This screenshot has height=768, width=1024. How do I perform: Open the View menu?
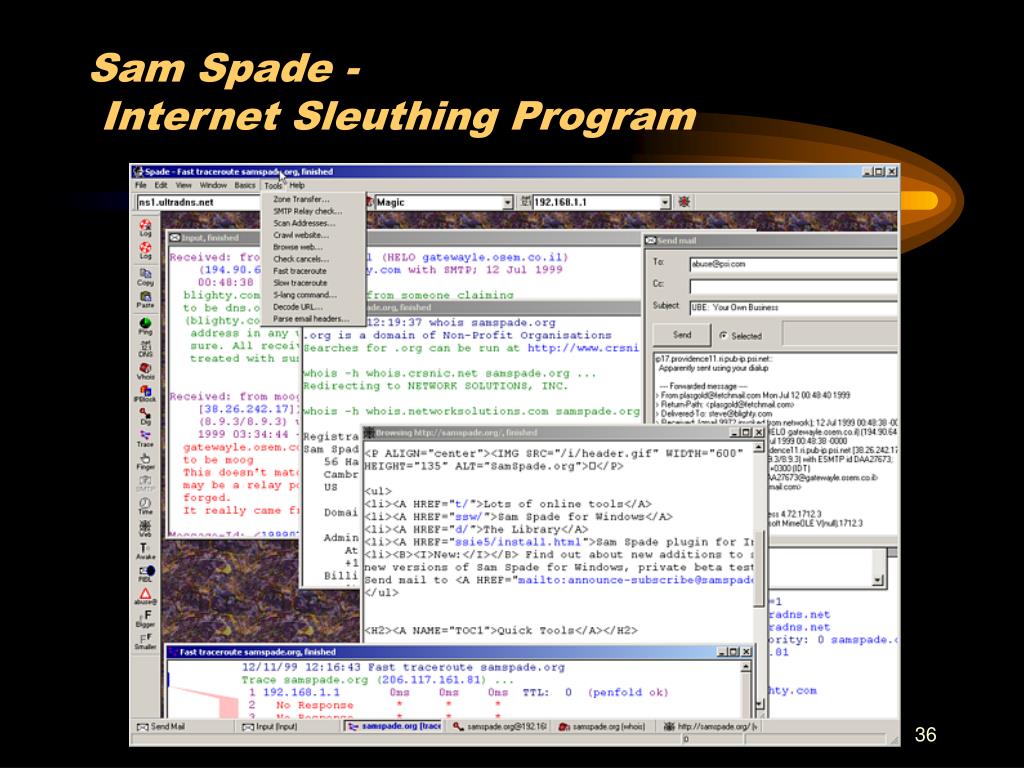pyautogui.click(x=184, y=185)
